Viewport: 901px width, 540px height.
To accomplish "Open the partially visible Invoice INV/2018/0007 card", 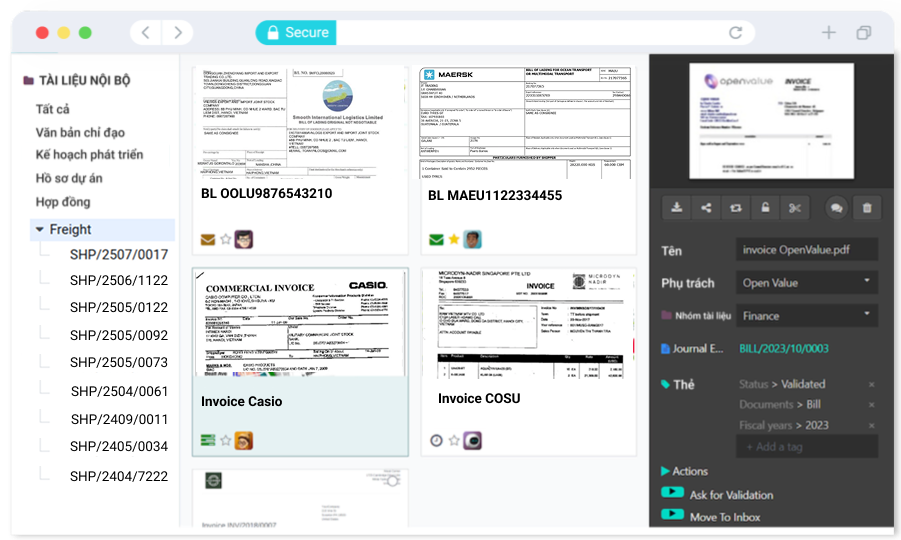I will coord(300,498).
